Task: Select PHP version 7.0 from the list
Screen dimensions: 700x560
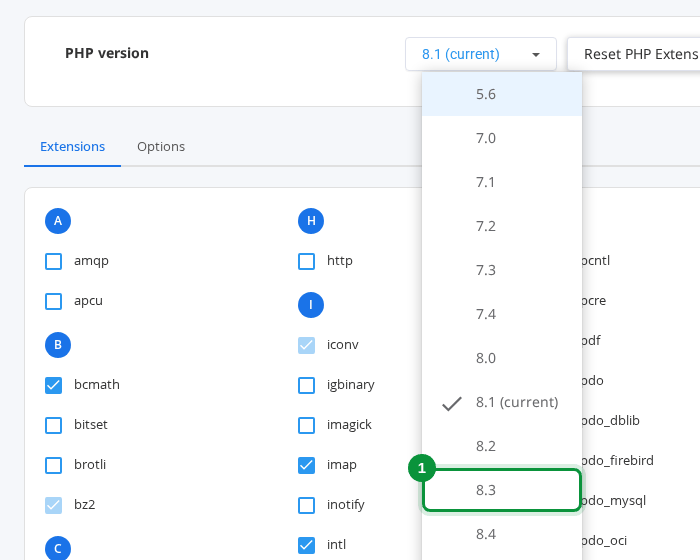Action: 502,138
